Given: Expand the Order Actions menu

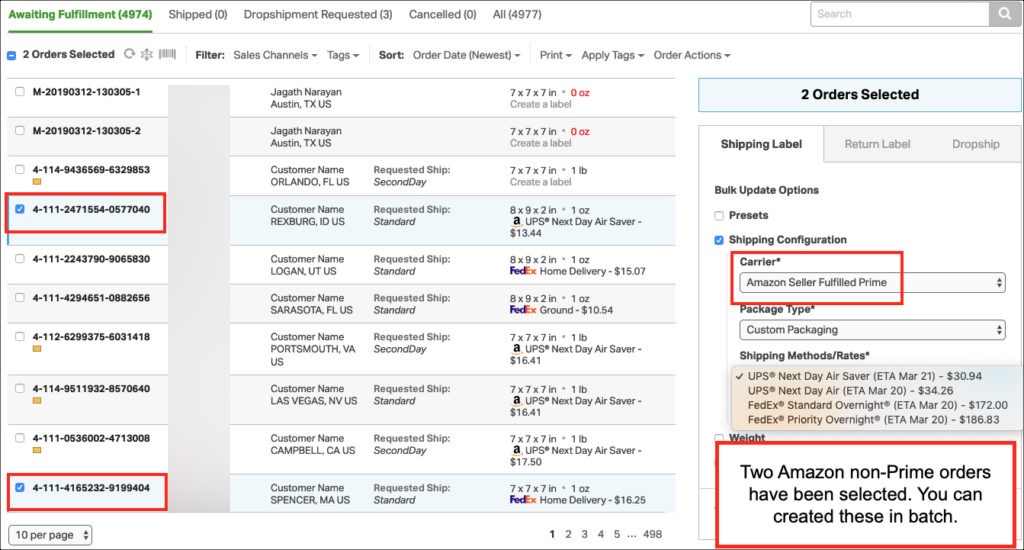Looking at the screenshot, I should click(x=692, y=55).
